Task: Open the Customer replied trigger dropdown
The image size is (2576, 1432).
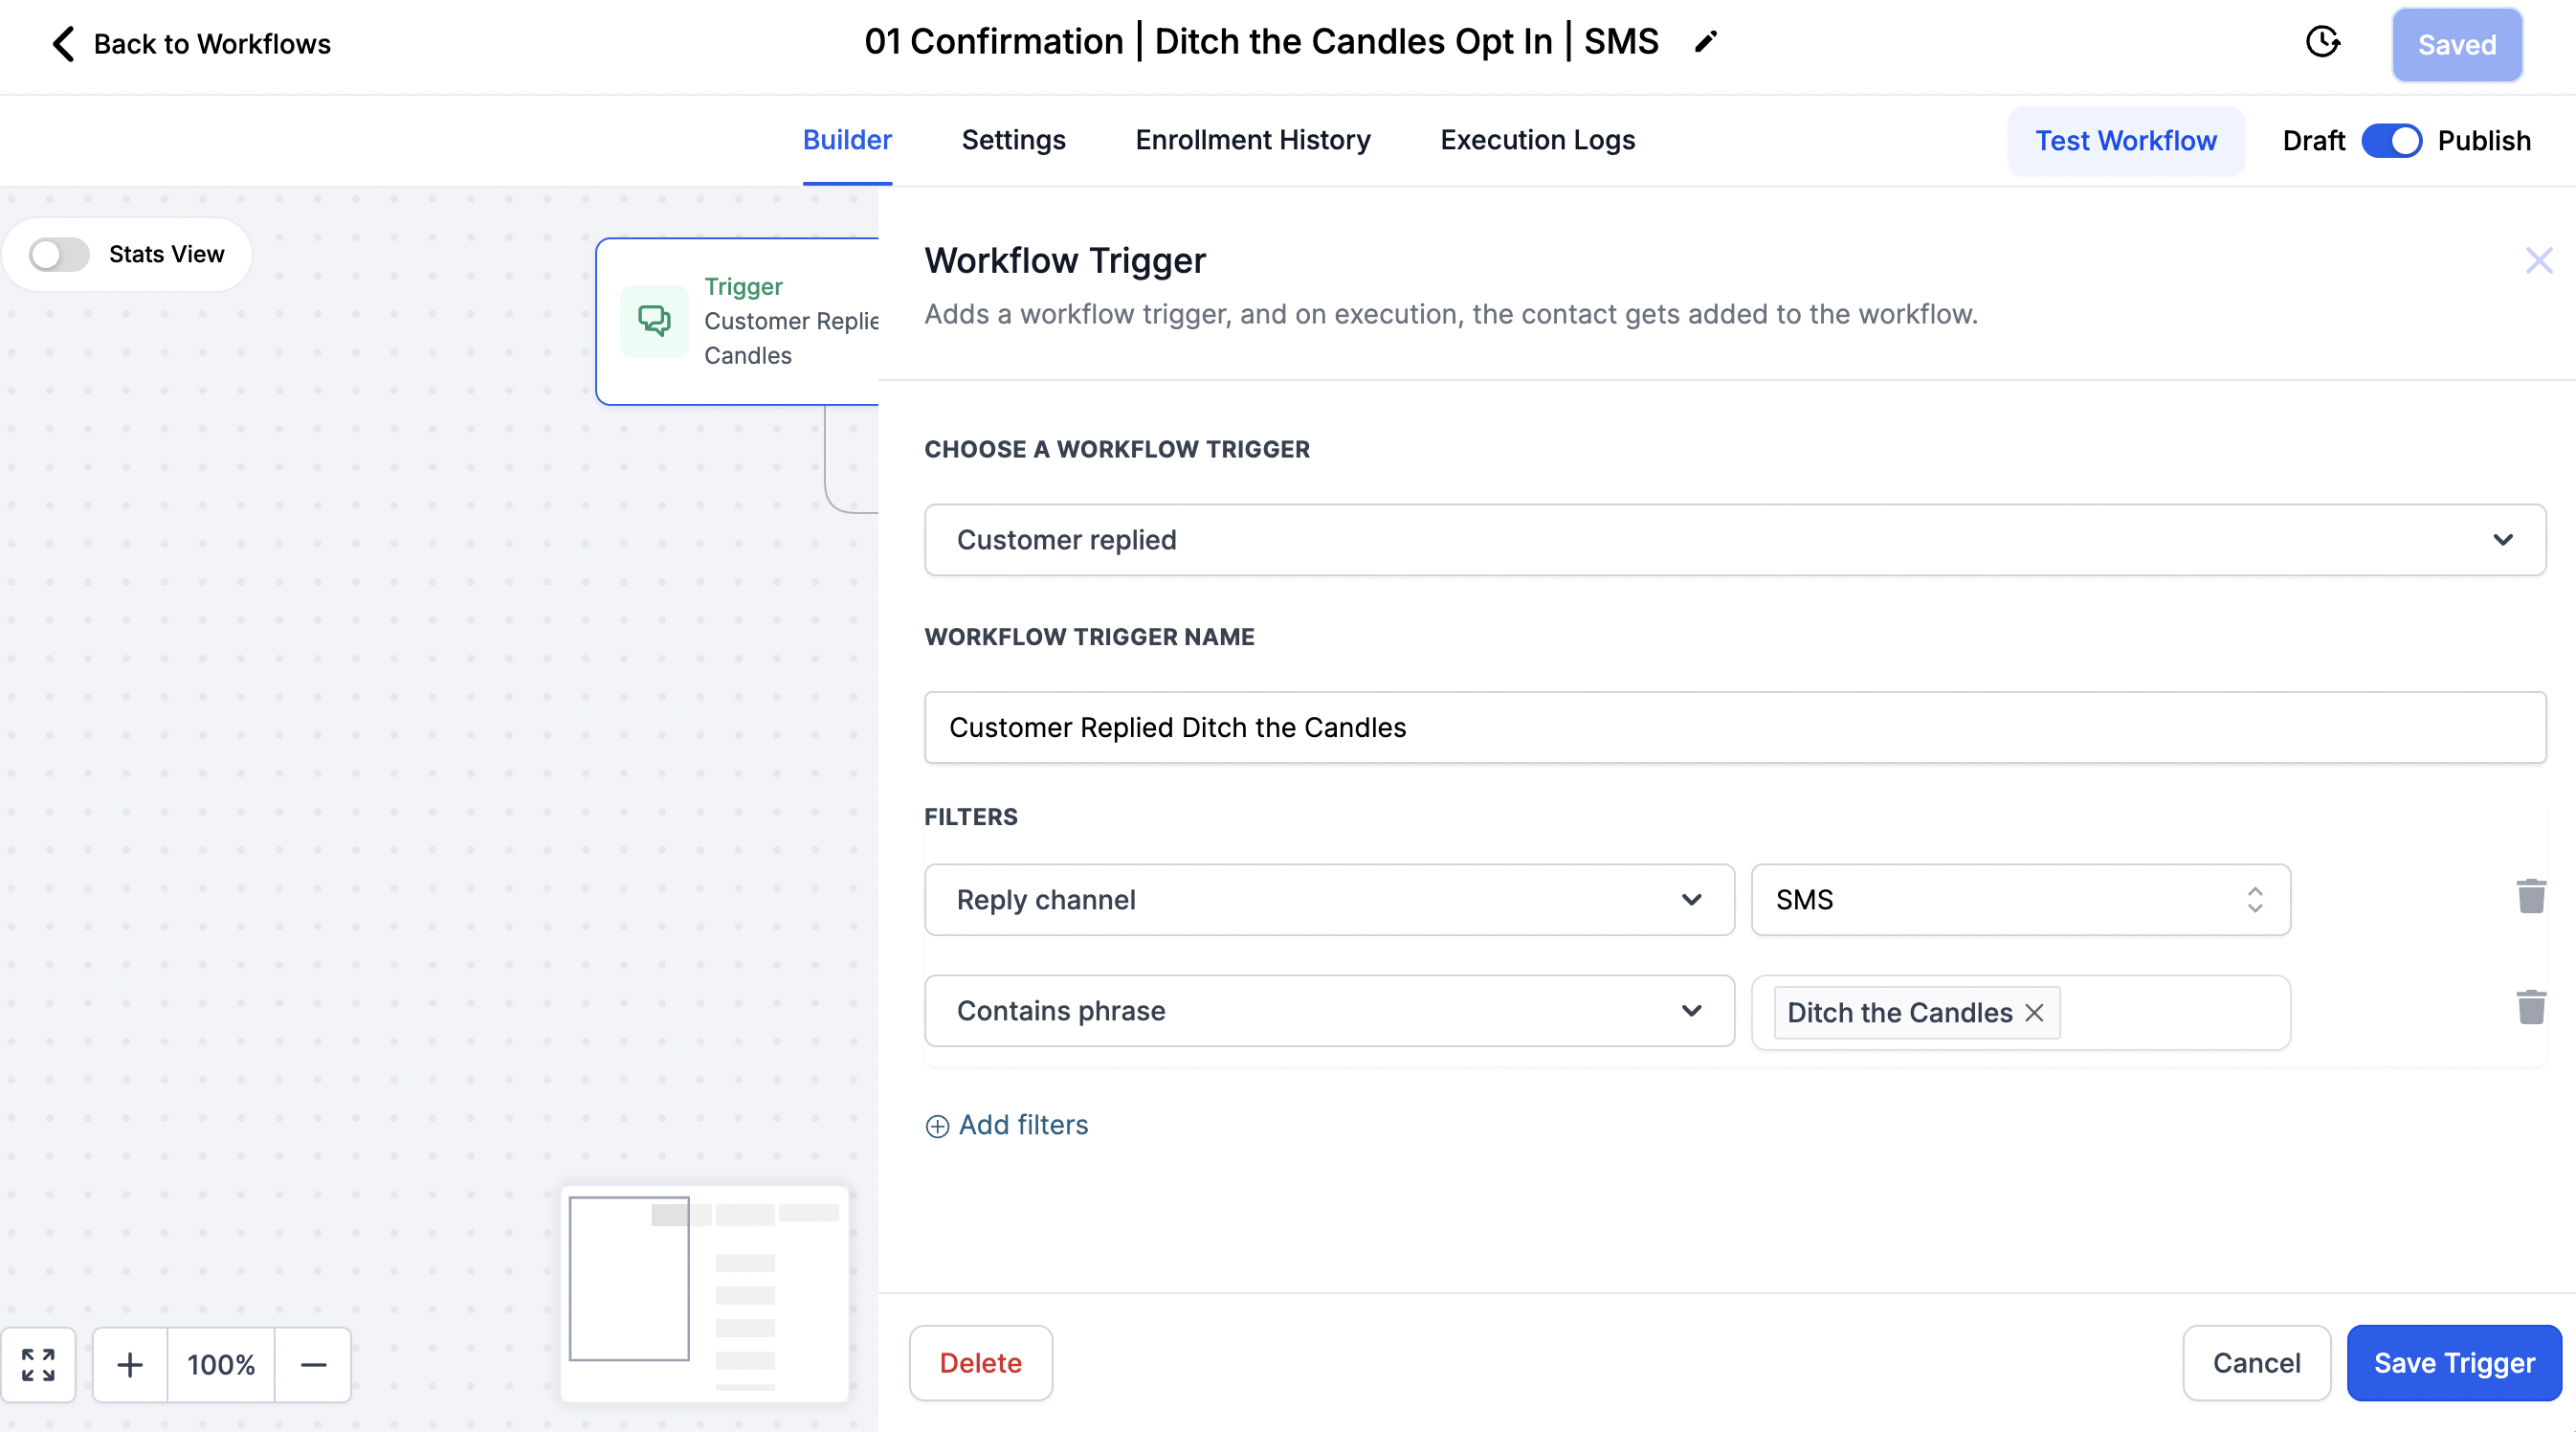Action: [x=1734, y=540]
